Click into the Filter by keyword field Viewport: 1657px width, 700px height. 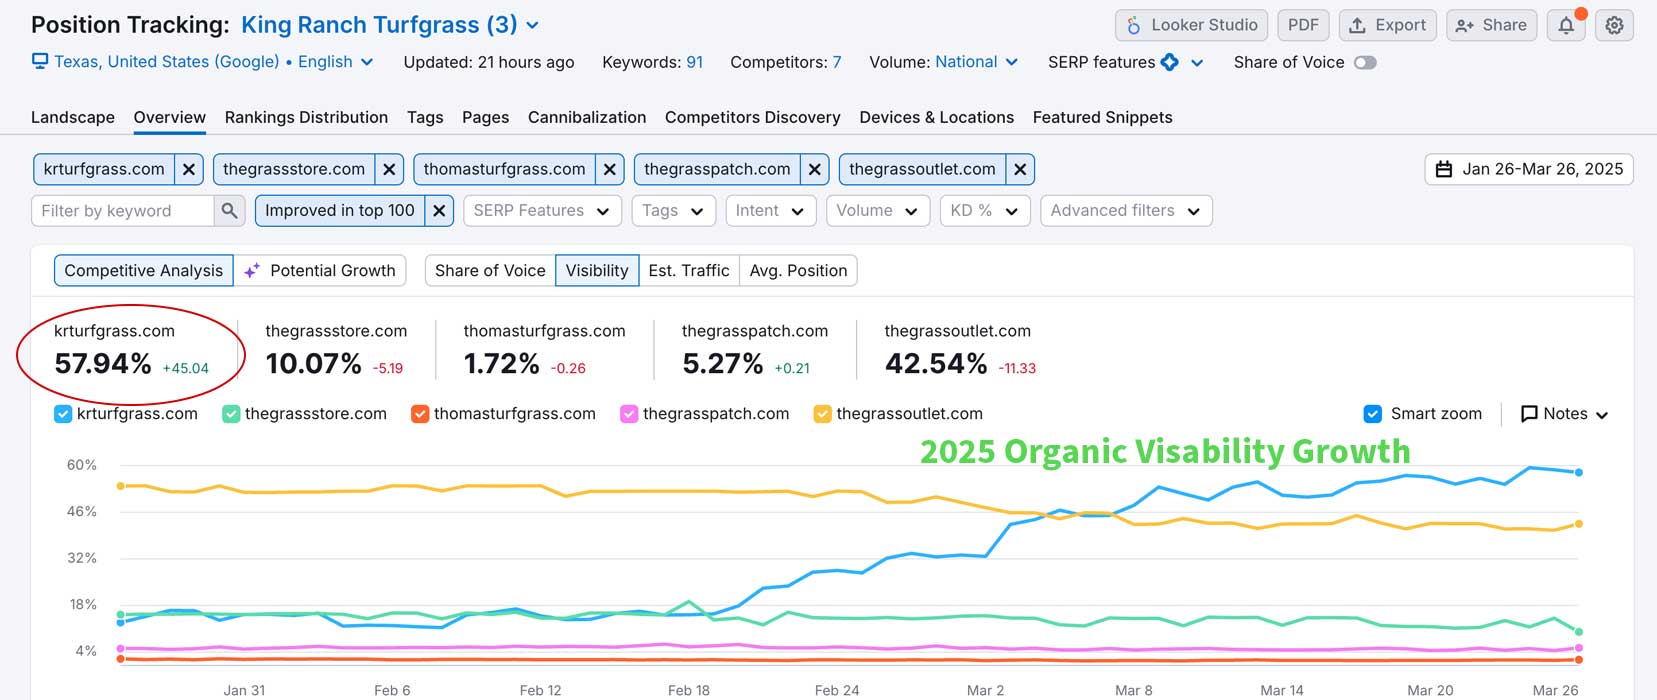pos(123,210)
